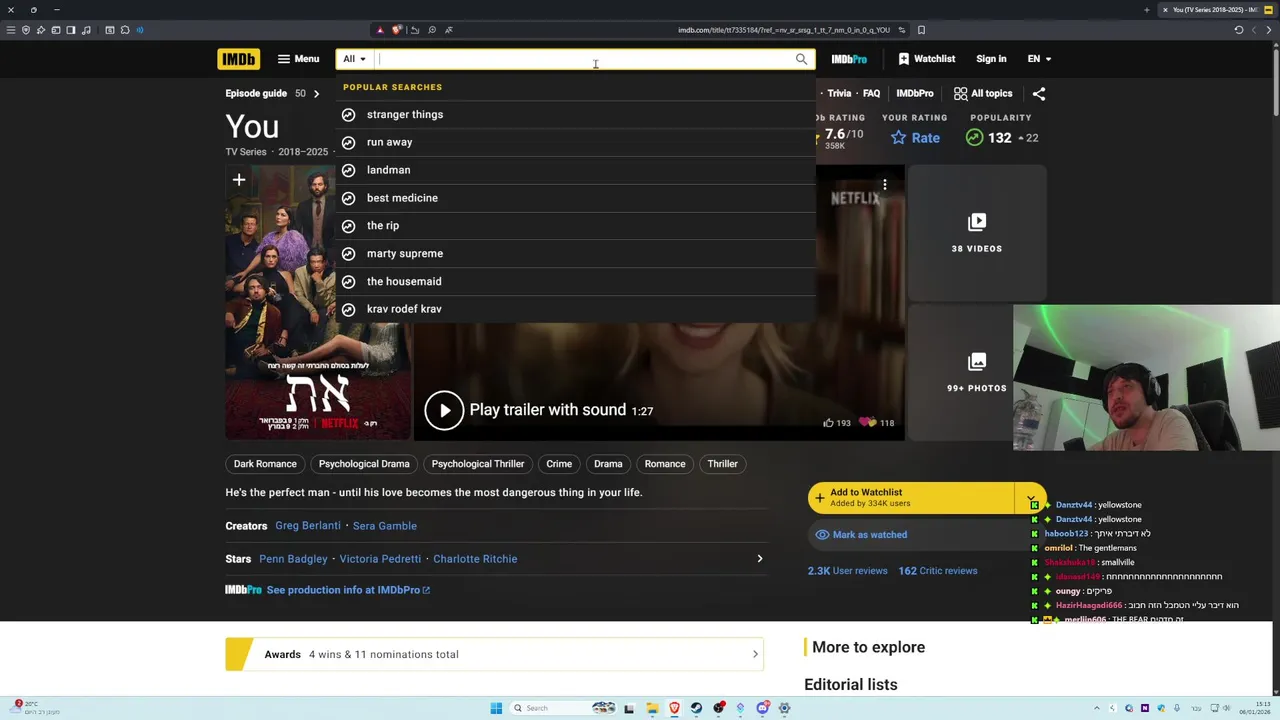This screenshot has width=1280, height=720.
Task: Click the music note icon in the browser toolbar
Action: point(84,30)
